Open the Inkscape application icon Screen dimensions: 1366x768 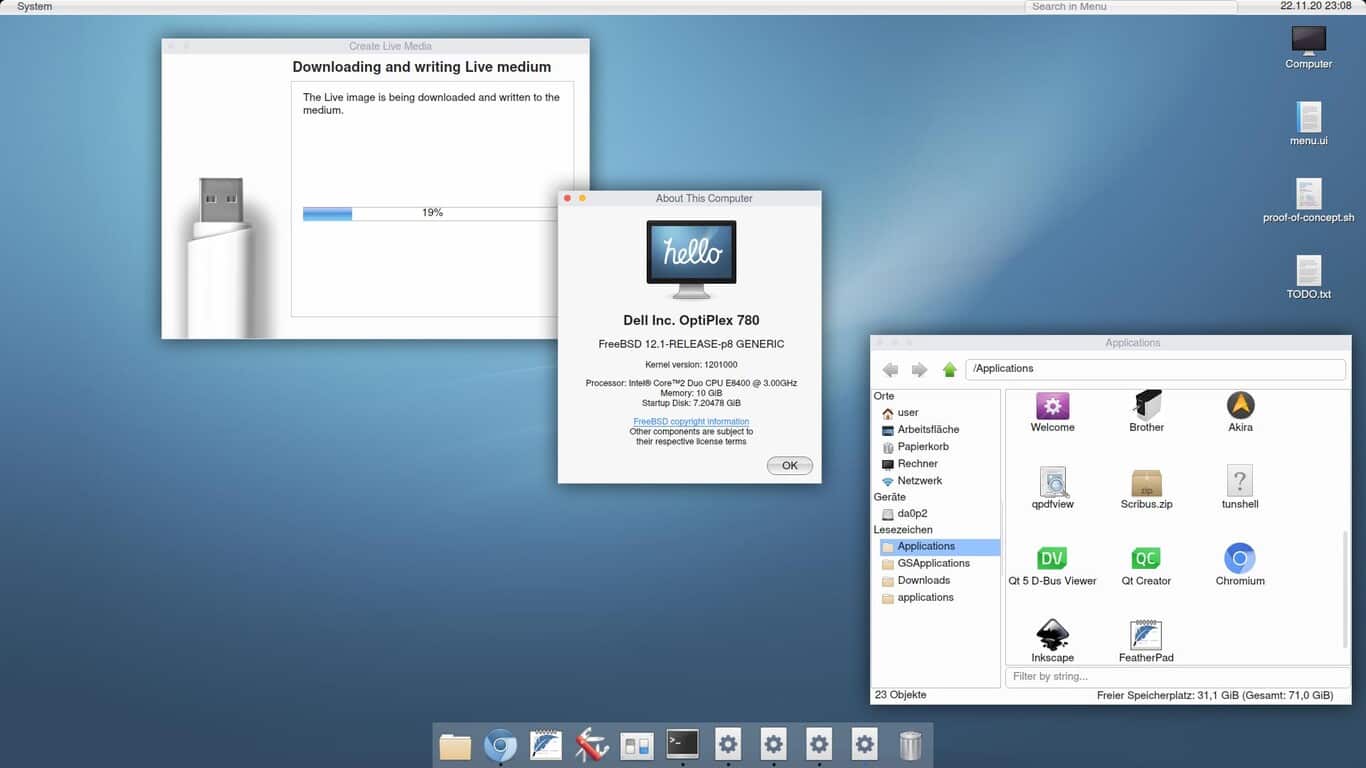[x=1052, y=636]
